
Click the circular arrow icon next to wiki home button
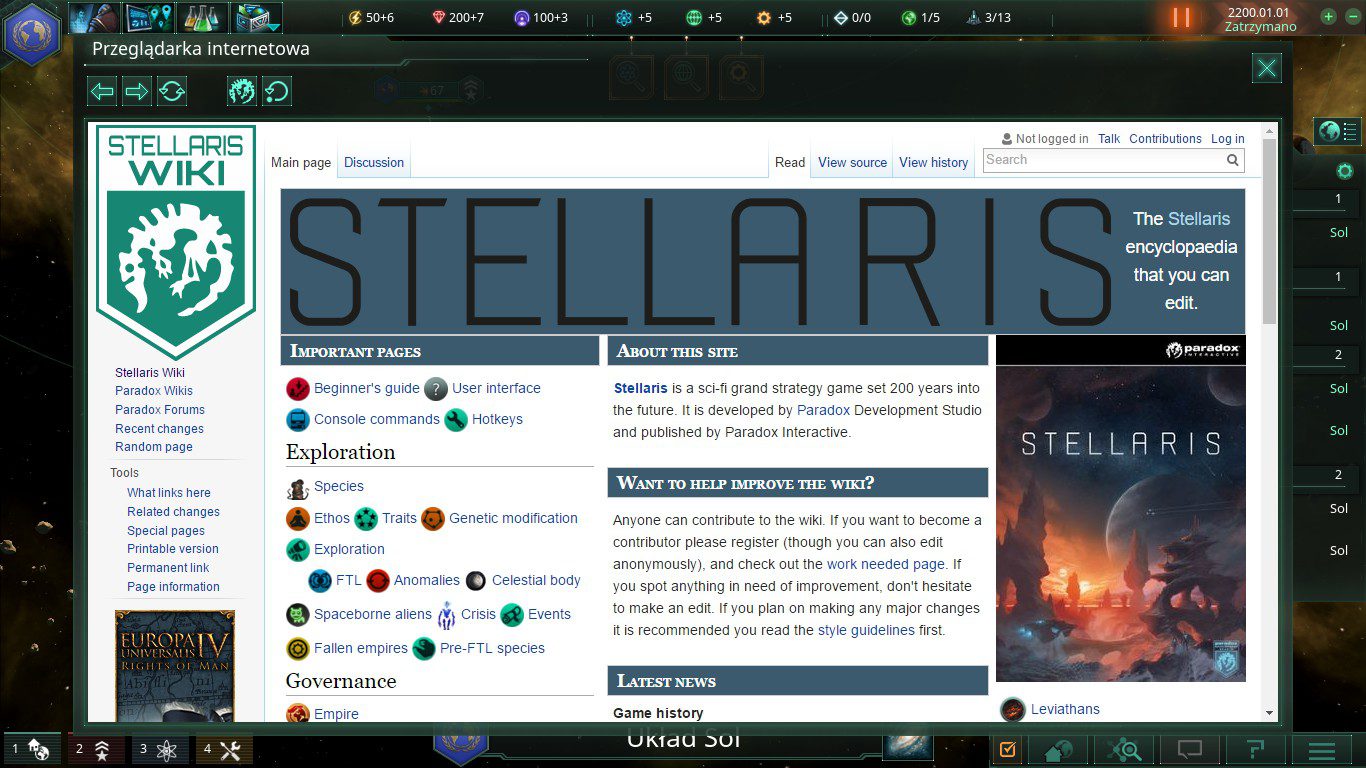click(277, 92)
